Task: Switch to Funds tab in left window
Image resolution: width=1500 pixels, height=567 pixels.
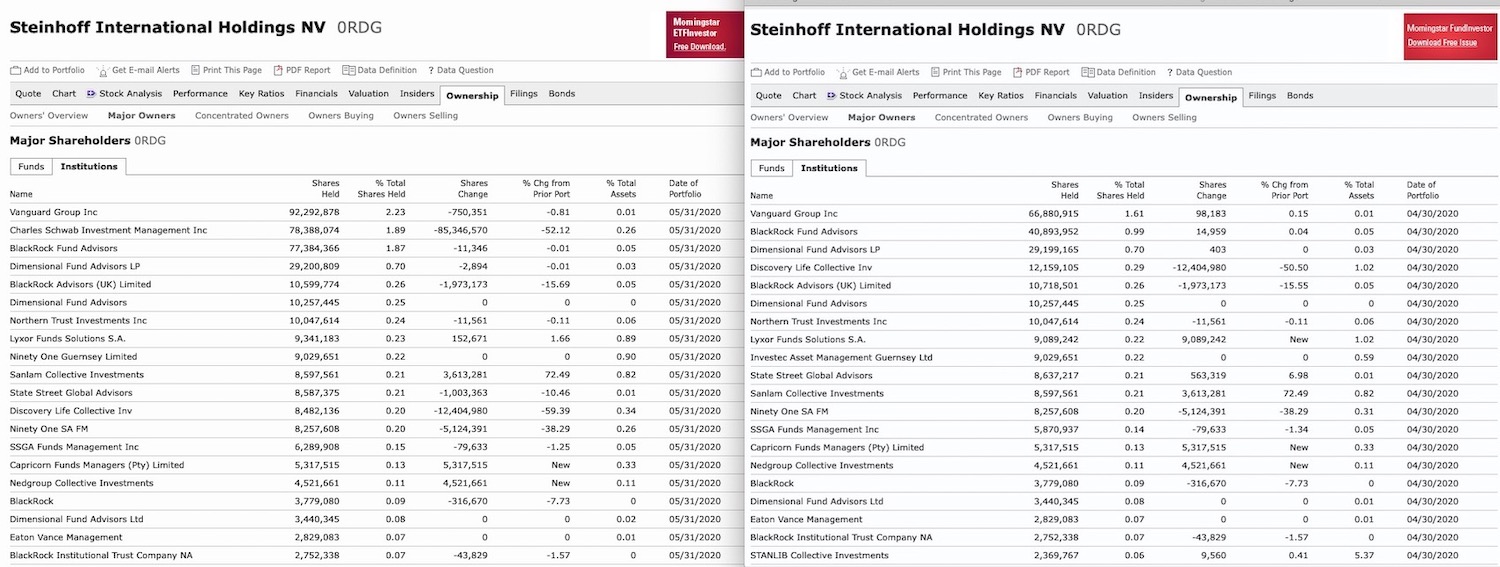Action: 31,166
